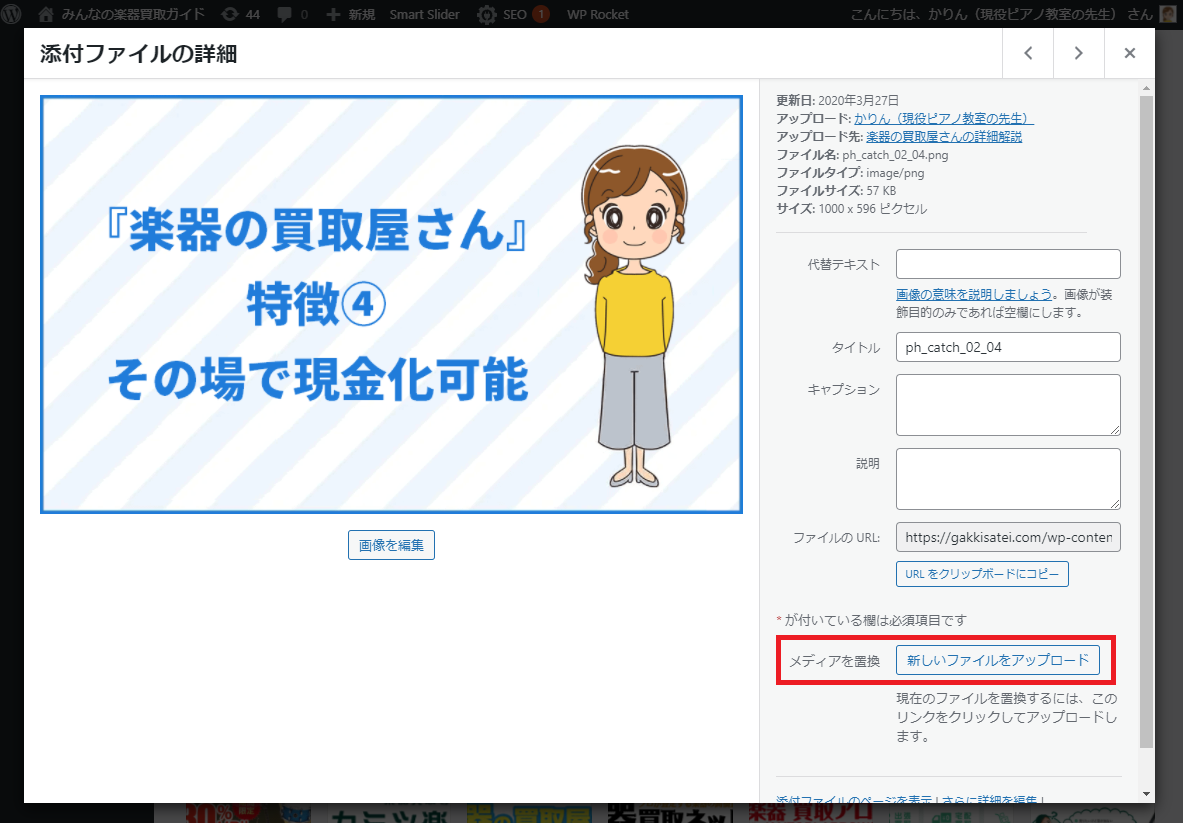Open the site home icon in admin bar
Image resolution: width=1183 pixels, height=823 pixels.
45,14
